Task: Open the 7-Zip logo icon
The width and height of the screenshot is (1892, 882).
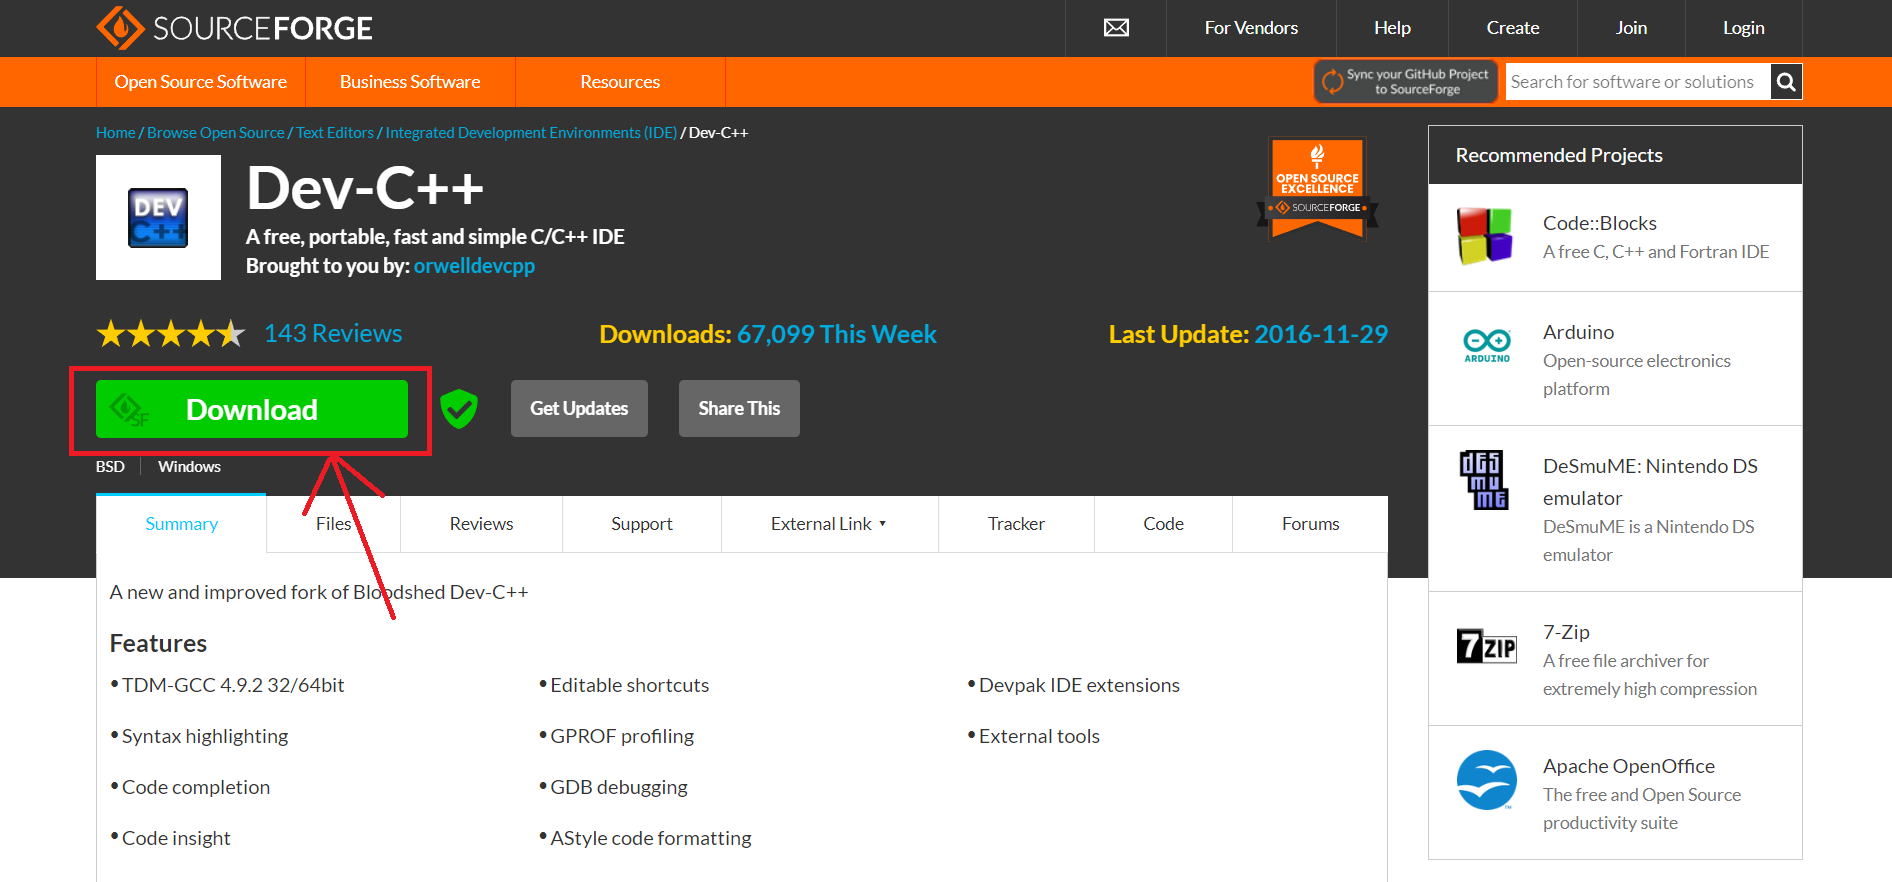Action: tap(1486, 646)
